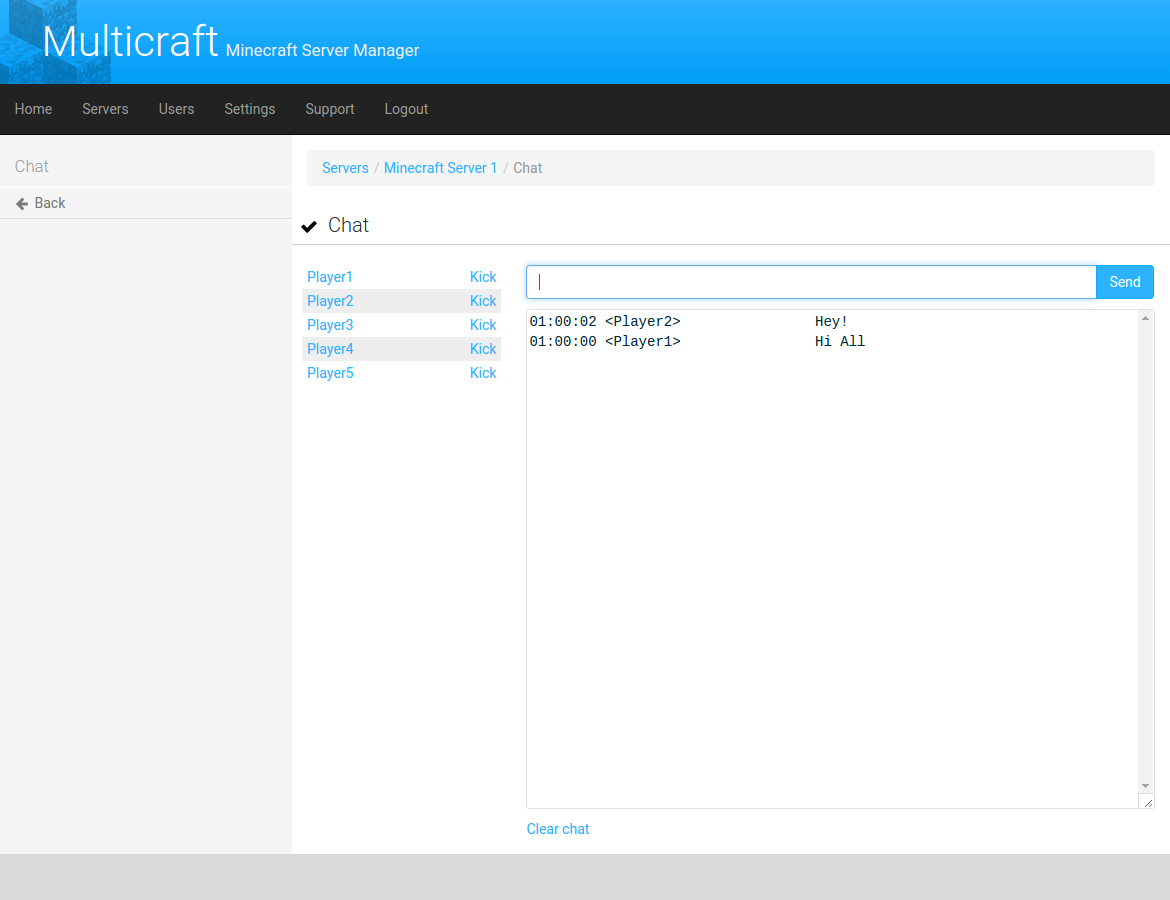This screenshot has height=900, width=1170.
Task: Open Player2 profile link
Action: point(331,301)
